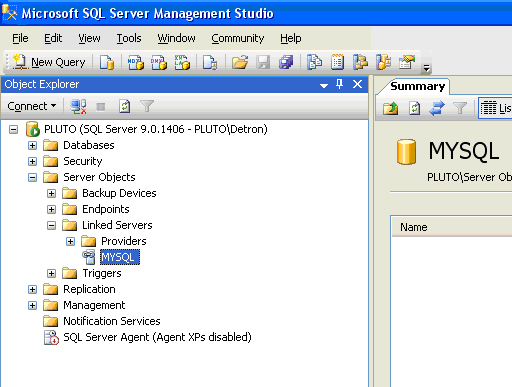This screenshot has width=512, height=387.
Task: Expand the Databases folder
Action: [32, 145]
